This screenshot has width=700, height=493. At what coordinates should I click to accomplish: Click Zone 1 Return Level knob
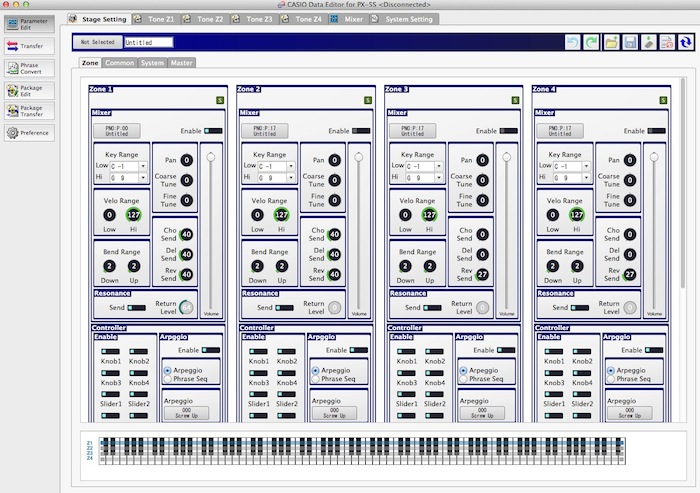tap(186, 307)
